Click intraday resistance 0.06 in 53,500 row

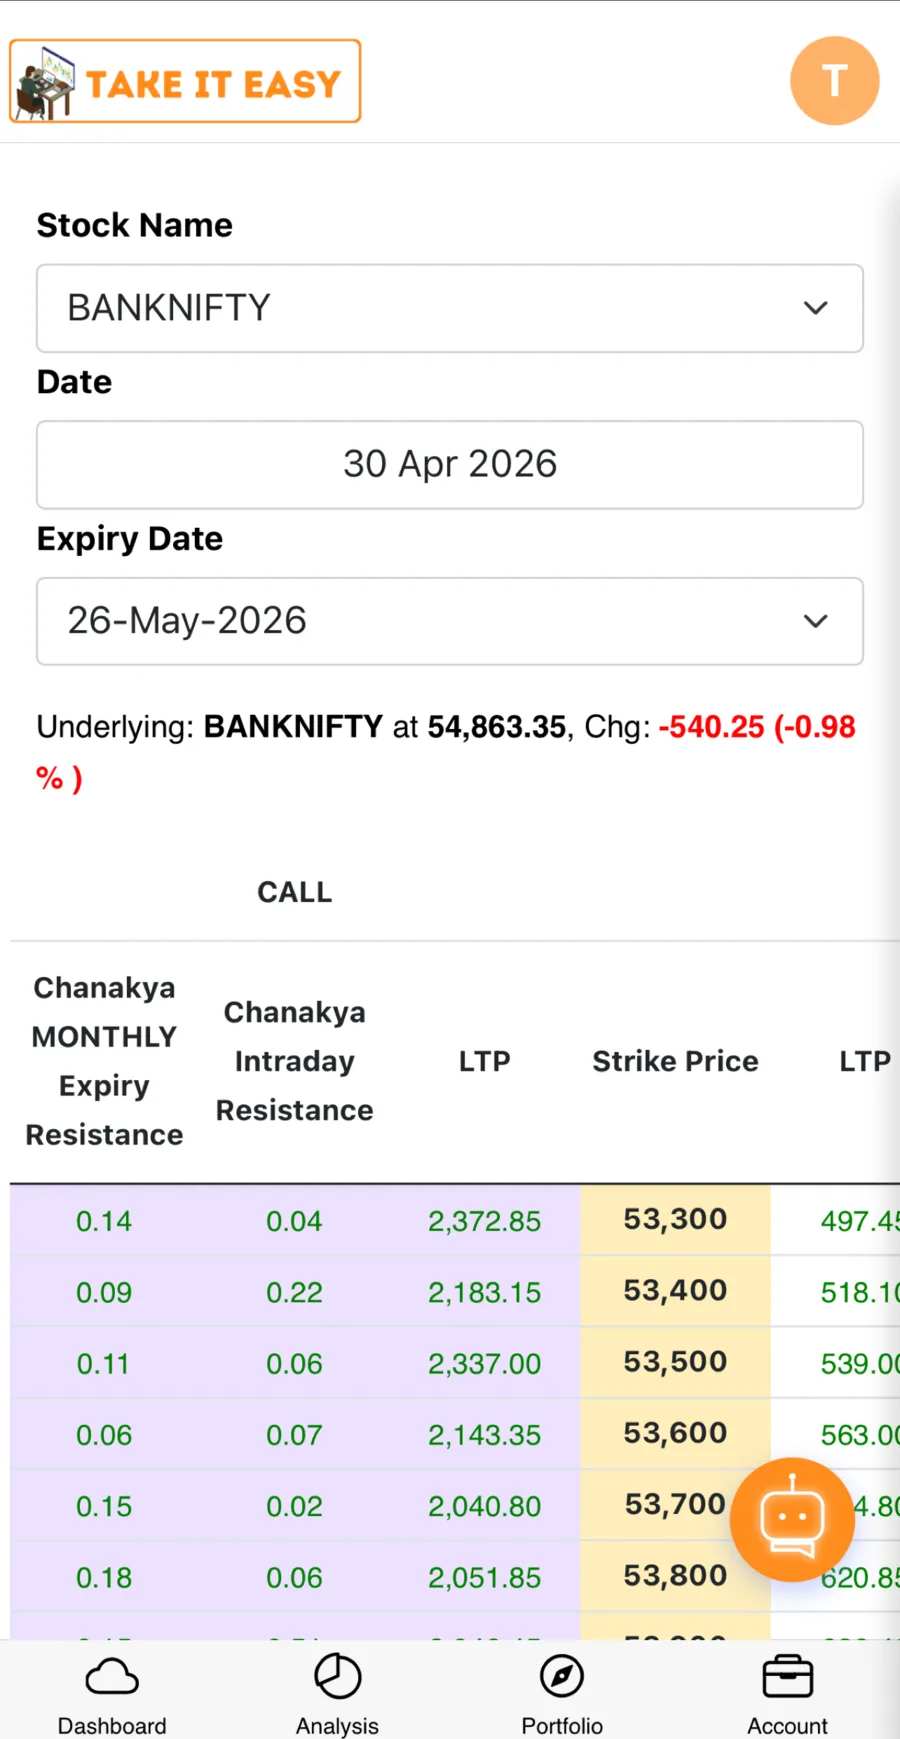tap(295, 1363)
